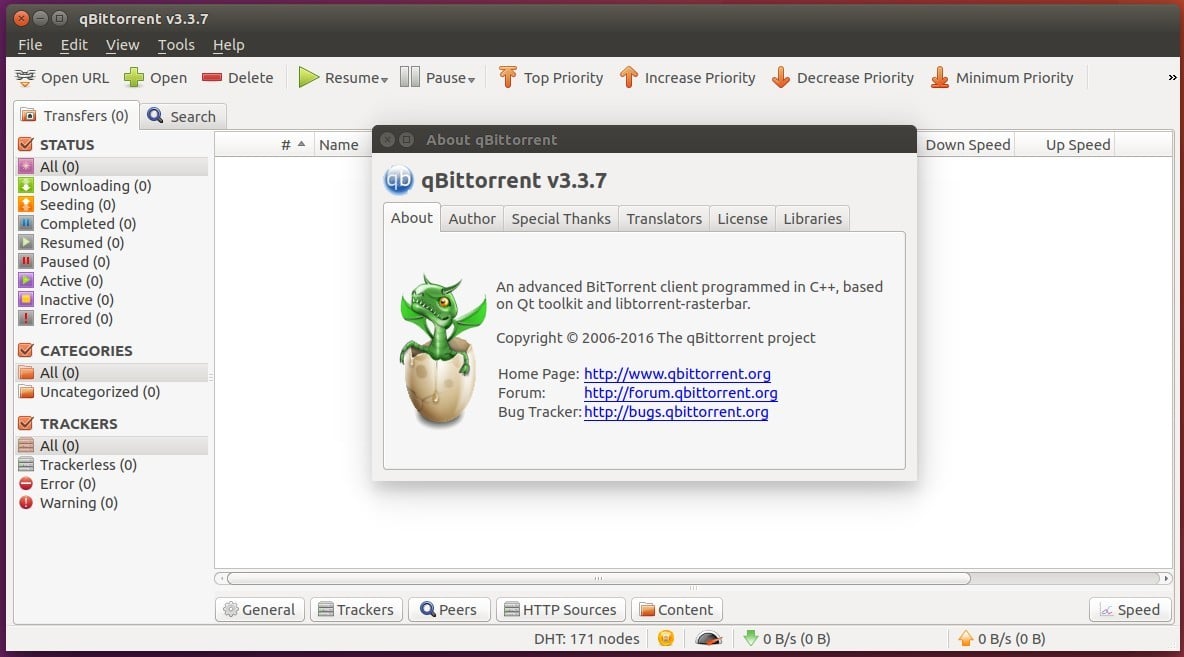This screenshot has width=1184, height=657.
Task: Show the HTTP Sources panel
Action: 560,609
